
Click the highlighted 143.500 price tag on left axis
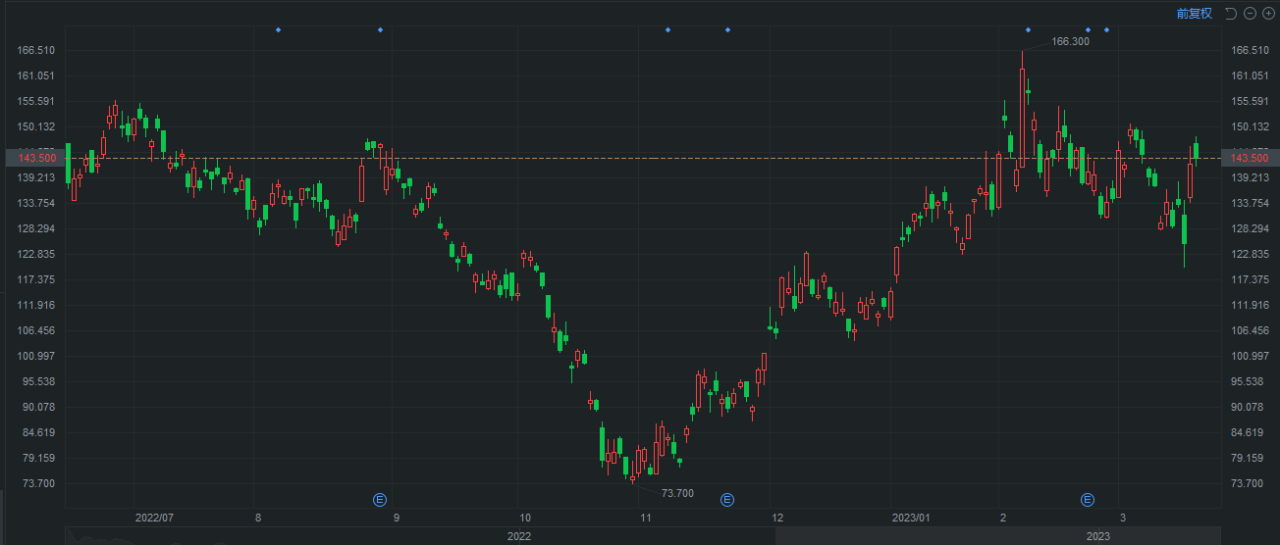32,158
